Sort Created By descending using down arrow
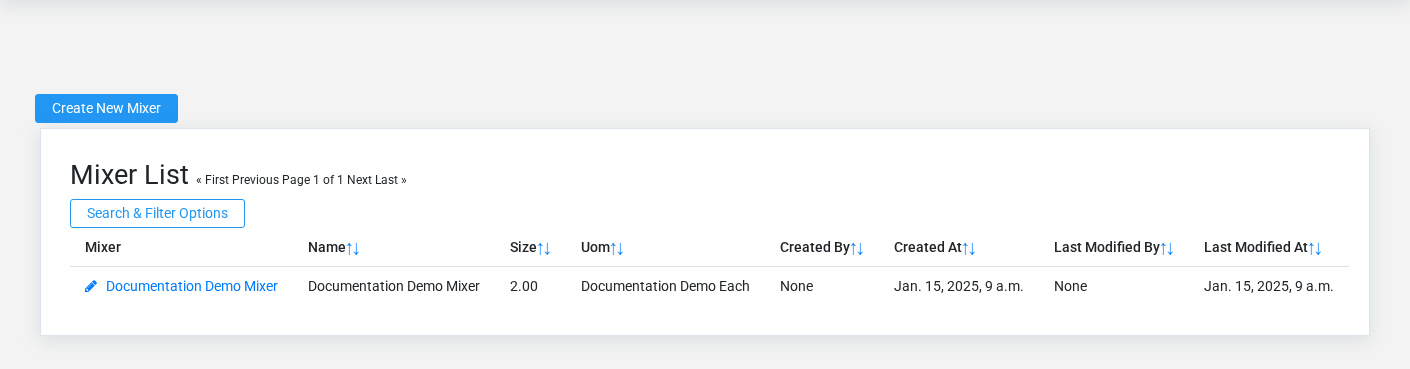Viewport: 1410px width, 369px height. (x=860, y=248)
